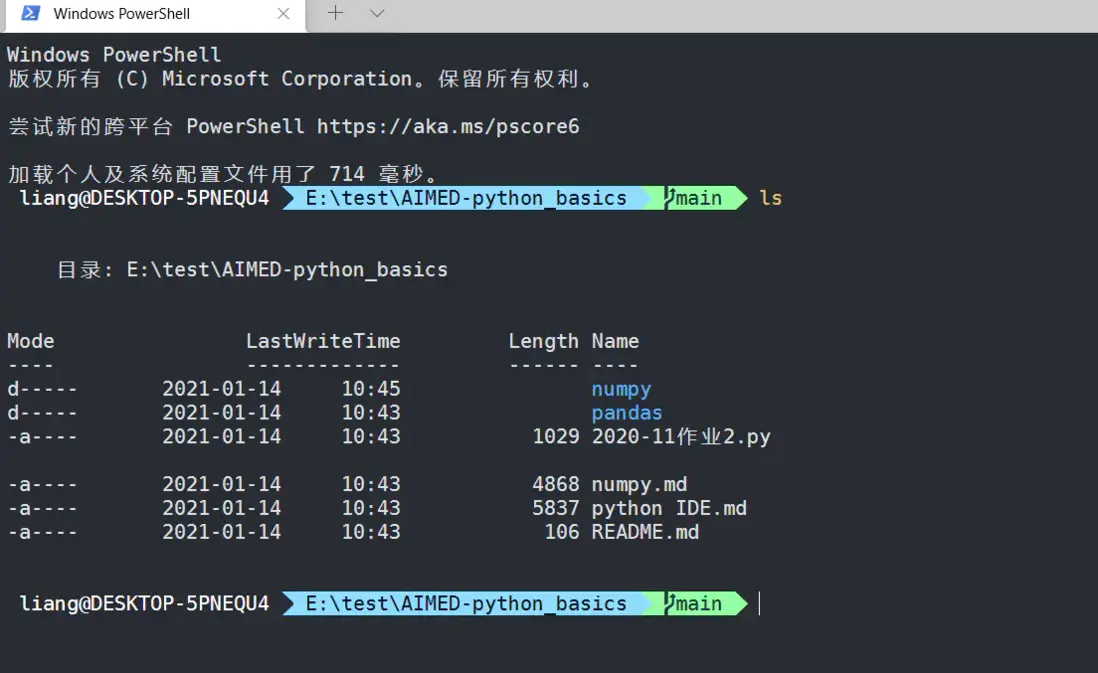Click the numpy.md file name
Viewport: 1098px width, 673px height.
(639, 485)
